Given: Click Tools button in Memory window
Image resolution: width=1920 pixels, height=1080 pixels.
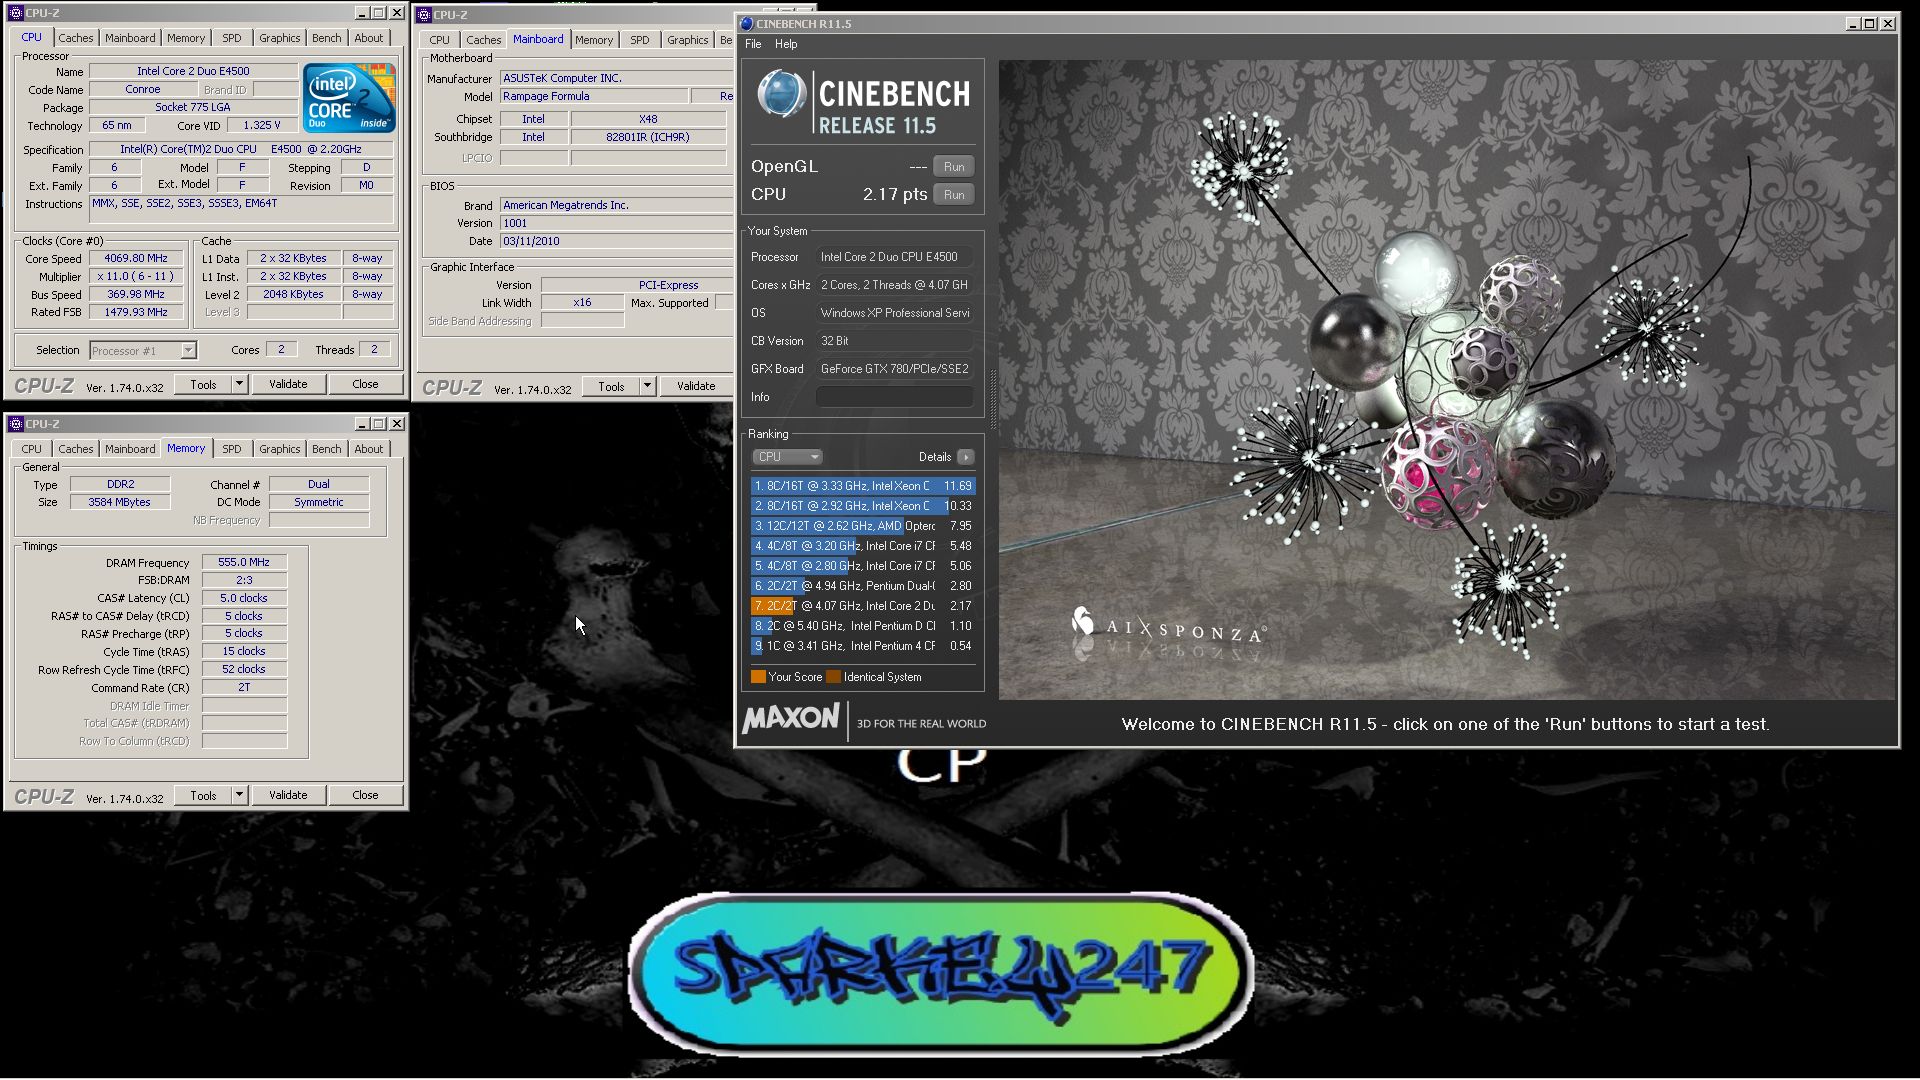Looking at the screenshot, I should click(x=203, y=795).
